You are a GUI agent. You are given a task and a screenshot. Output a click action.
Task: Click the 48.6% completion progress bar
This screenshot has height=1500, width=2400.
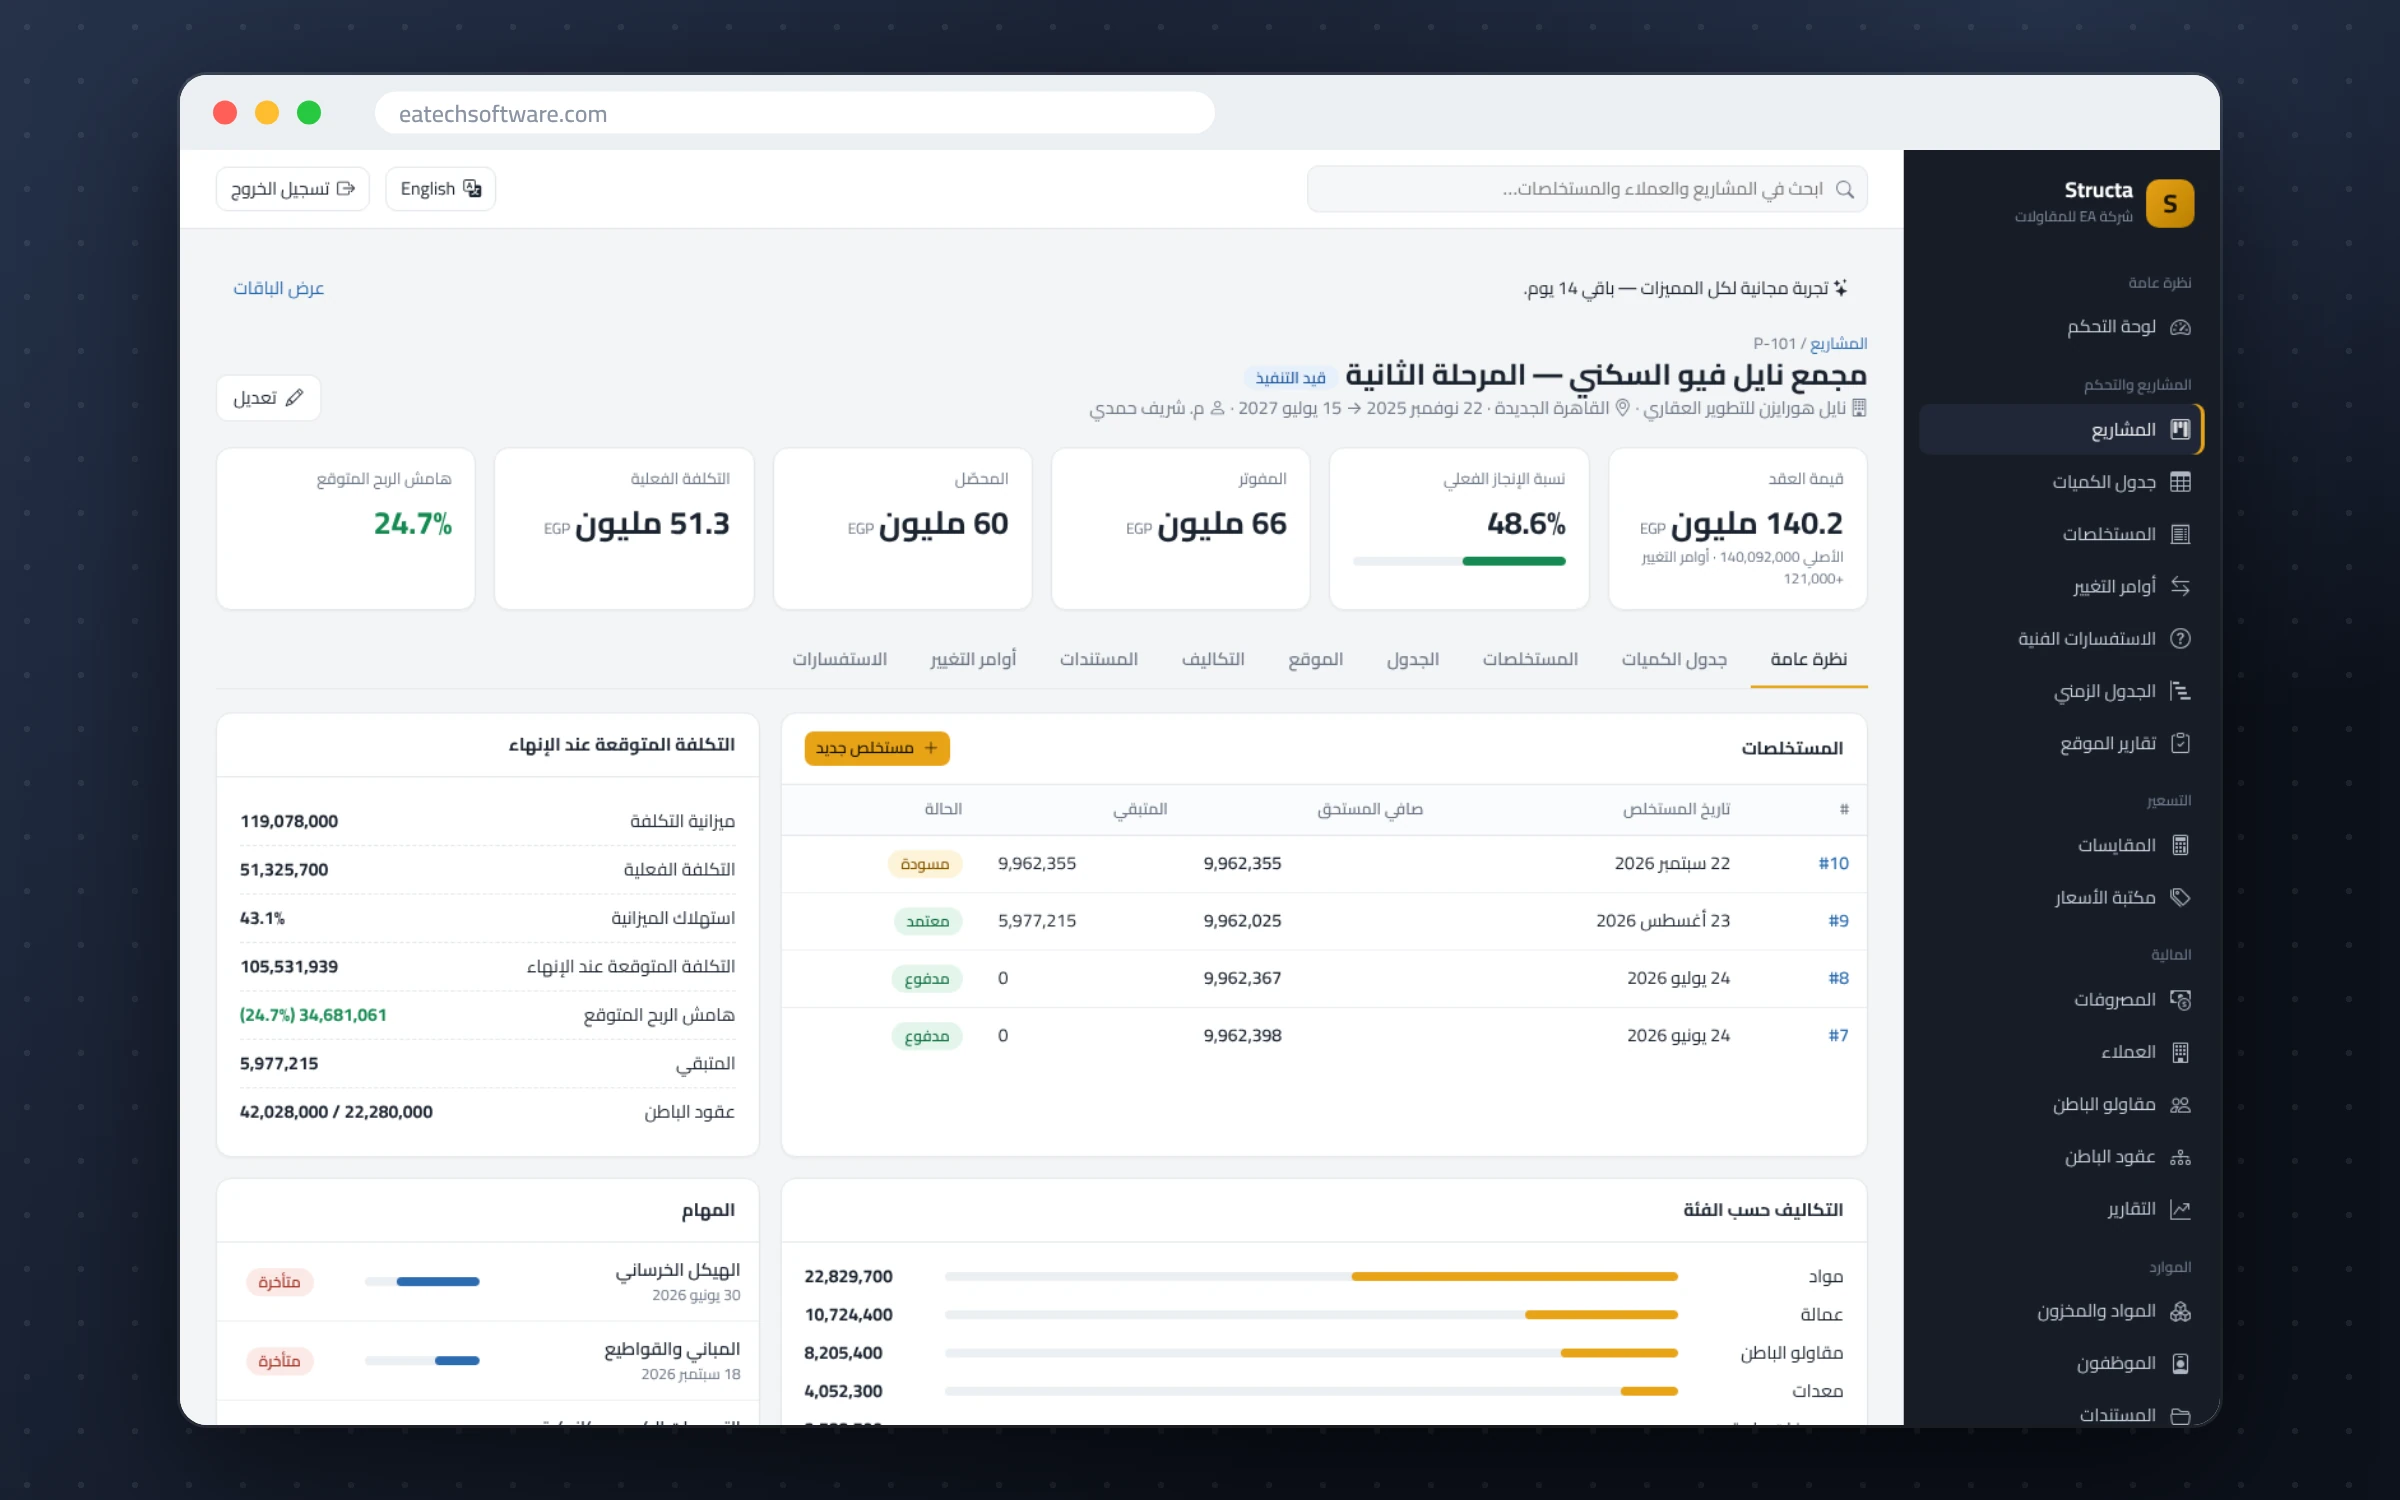coord(1458,561)
